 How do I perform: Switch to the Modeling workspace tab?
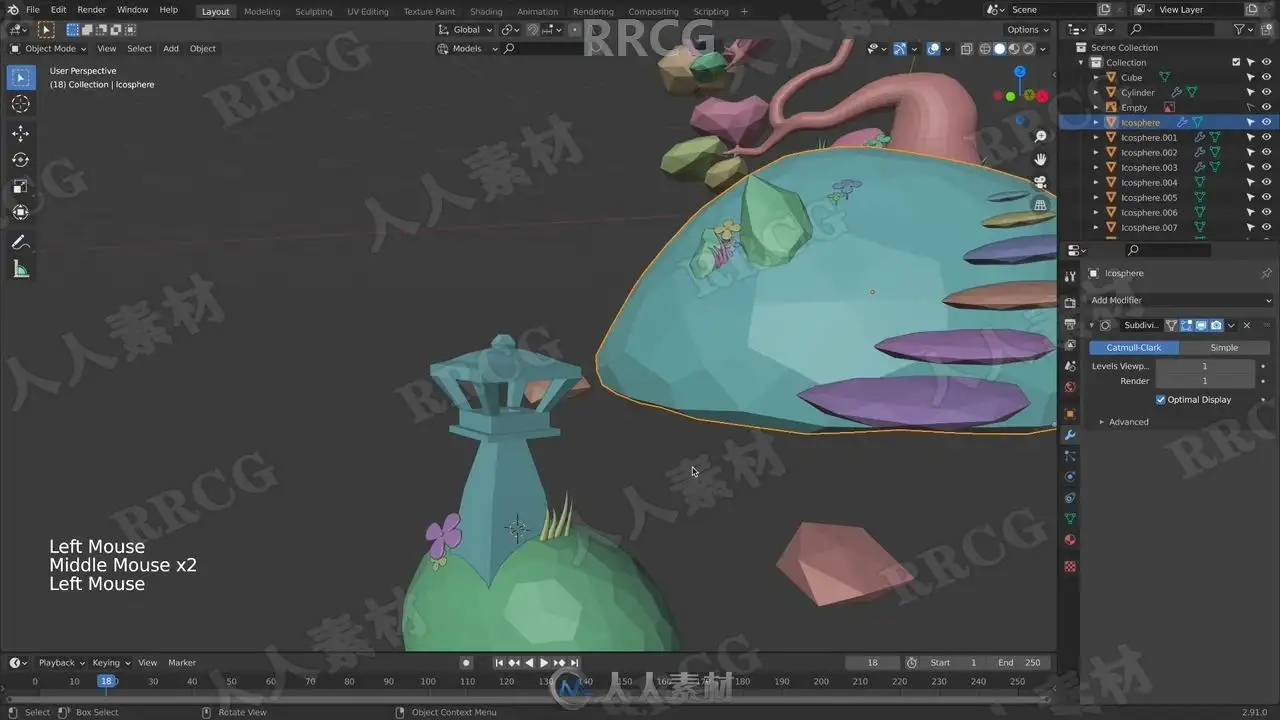pos(262,12)
